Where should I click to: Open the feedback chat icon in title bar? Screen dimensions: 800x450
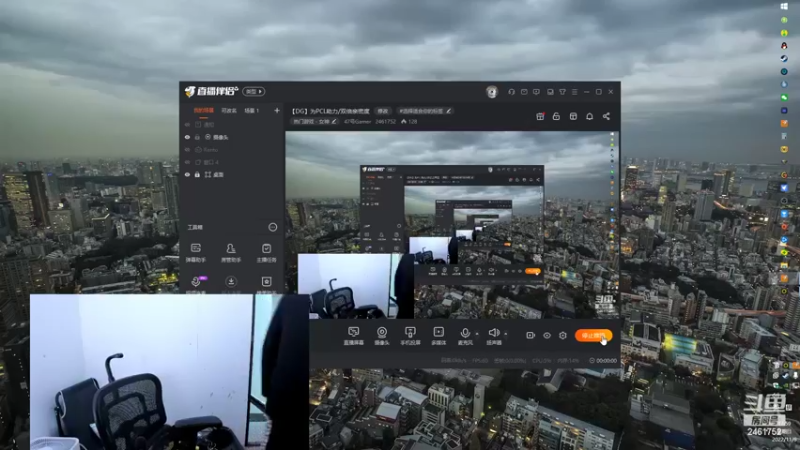tap(536, 92)
